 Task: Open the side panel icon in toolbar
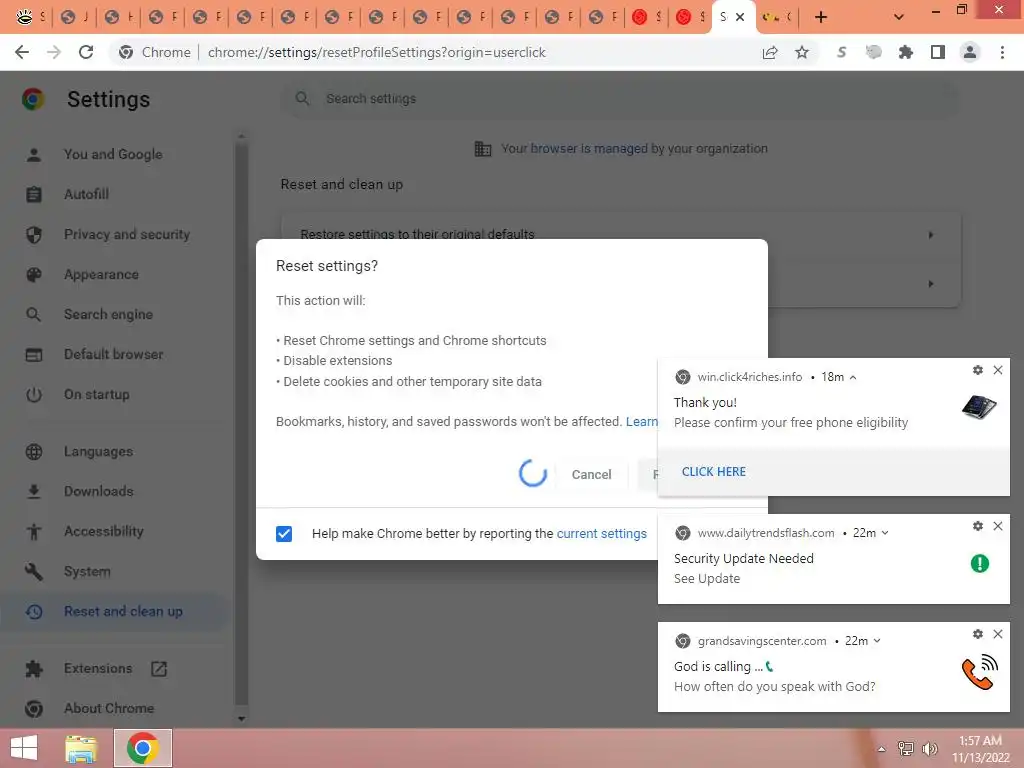tap(938, 52)
